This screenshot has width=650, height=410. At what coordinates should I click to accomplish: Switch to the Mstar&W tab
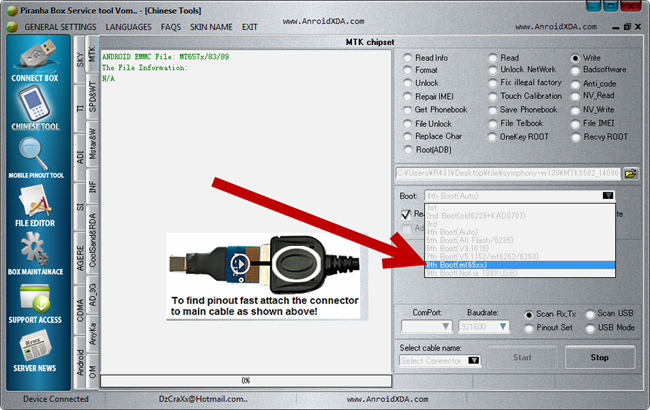click(92, 144)
